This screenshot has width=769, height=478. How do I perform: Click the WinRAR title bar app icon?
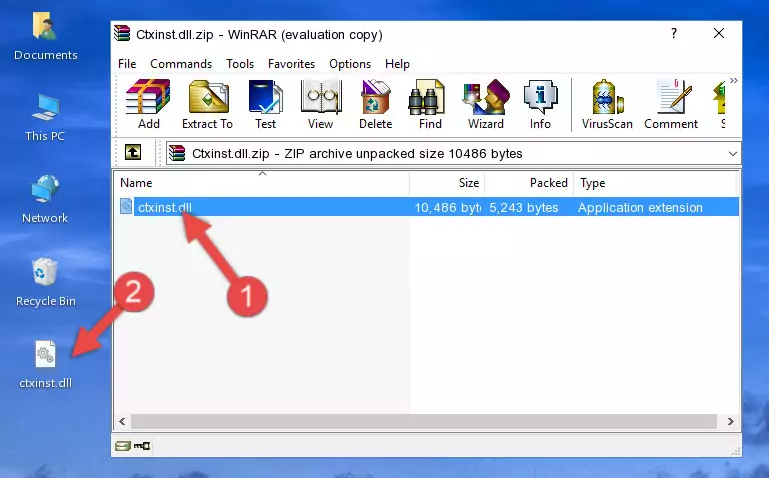coord(122,33)
